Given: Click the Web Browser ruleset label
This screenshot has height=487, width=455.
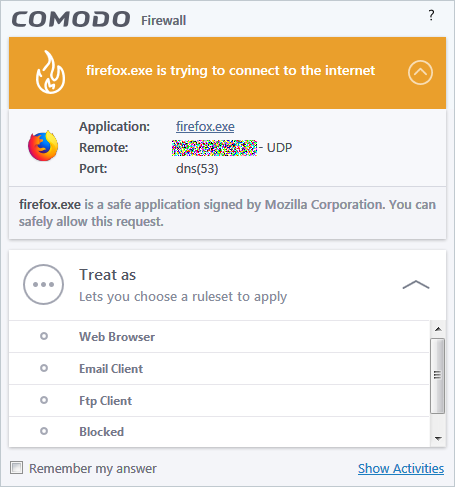Looking at the screenshot, I should (117, 337).
